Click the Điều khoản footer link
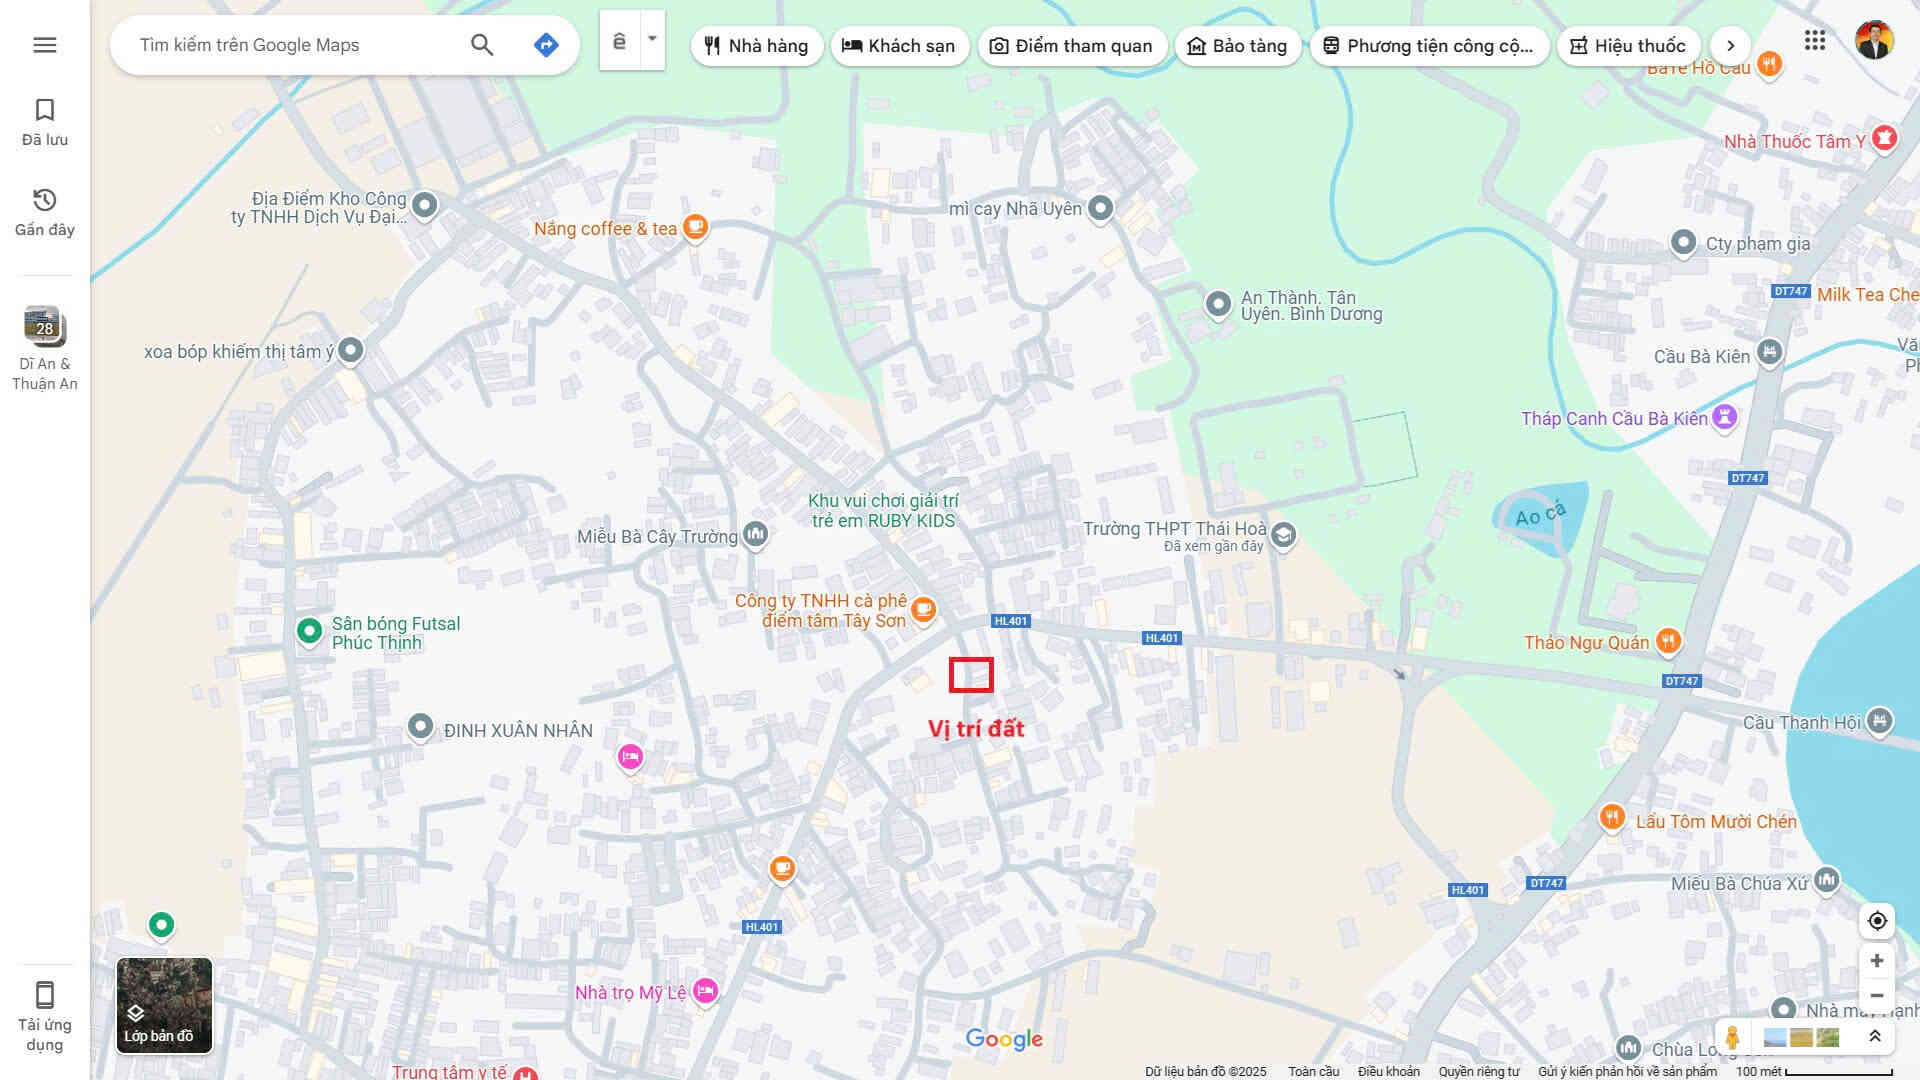This screenshot has width=1920, height=1080. (1388, 1071)
